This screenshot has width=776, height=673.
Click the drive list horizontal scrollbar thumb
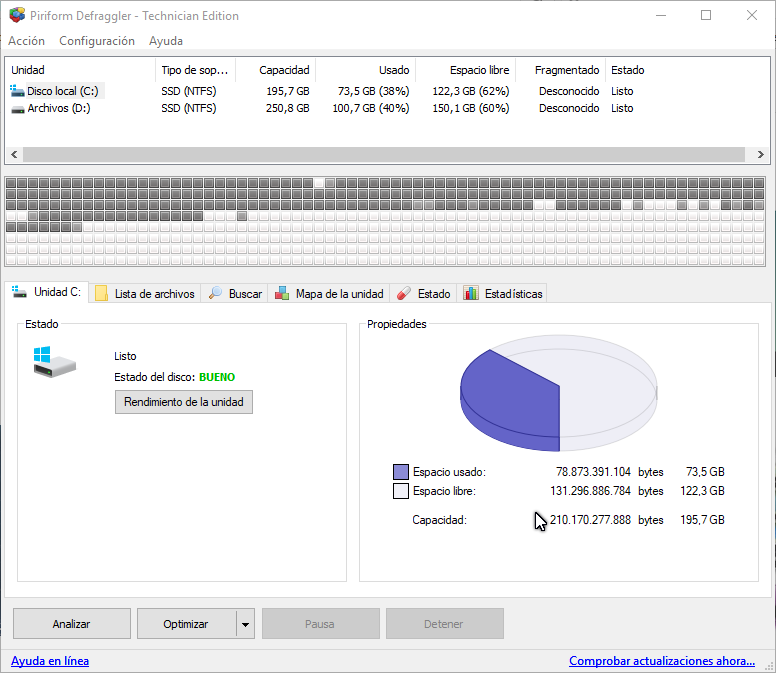[384, 154]
